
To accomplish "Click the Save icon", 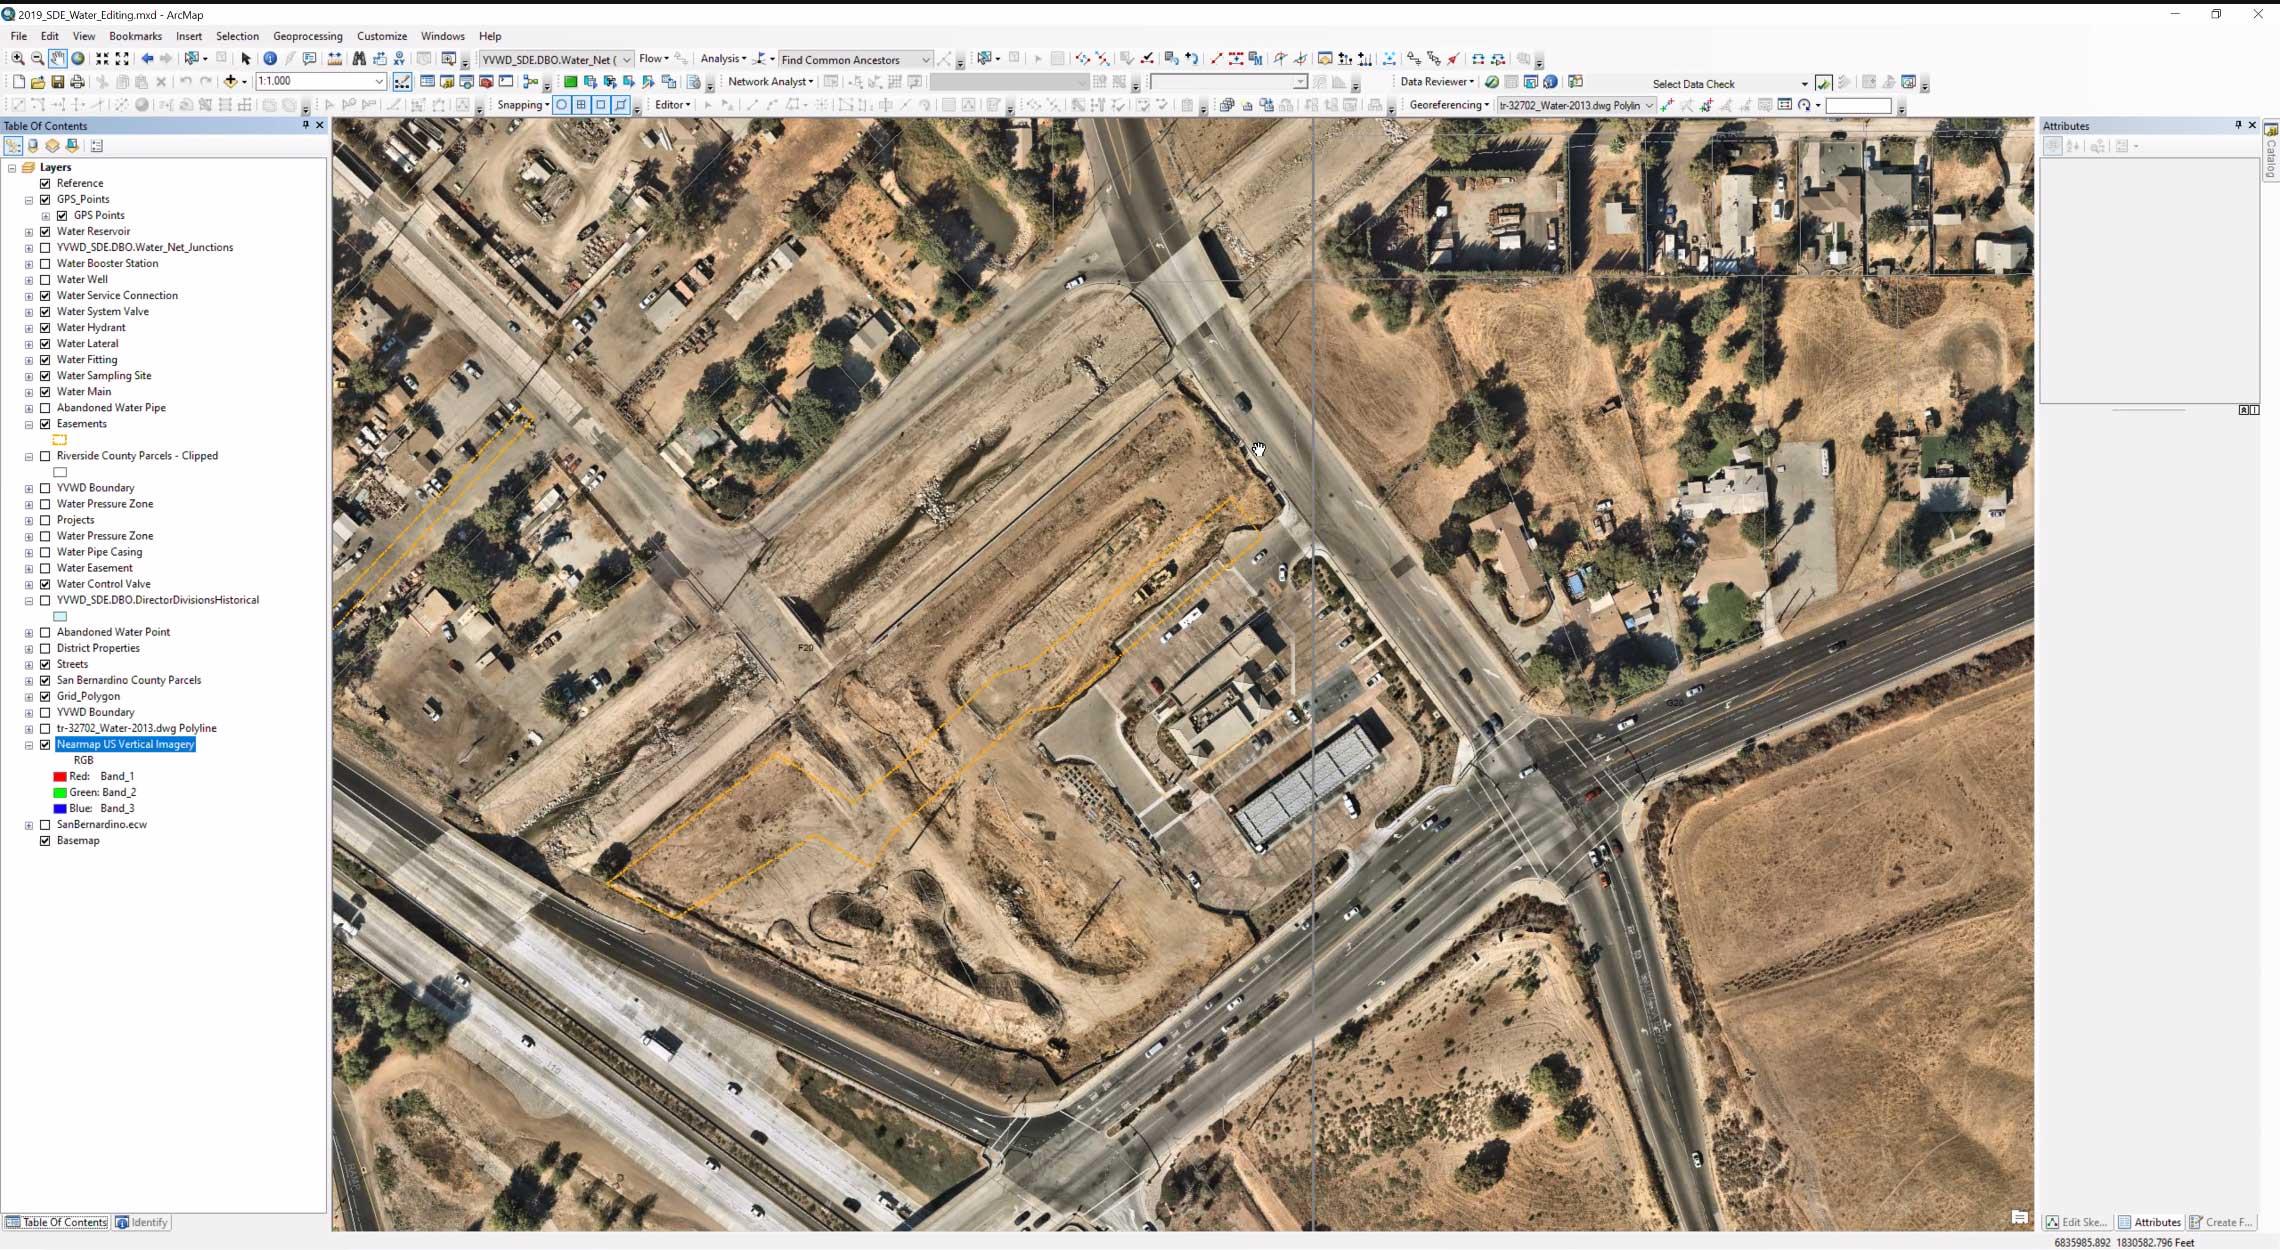I will (58, 82).
